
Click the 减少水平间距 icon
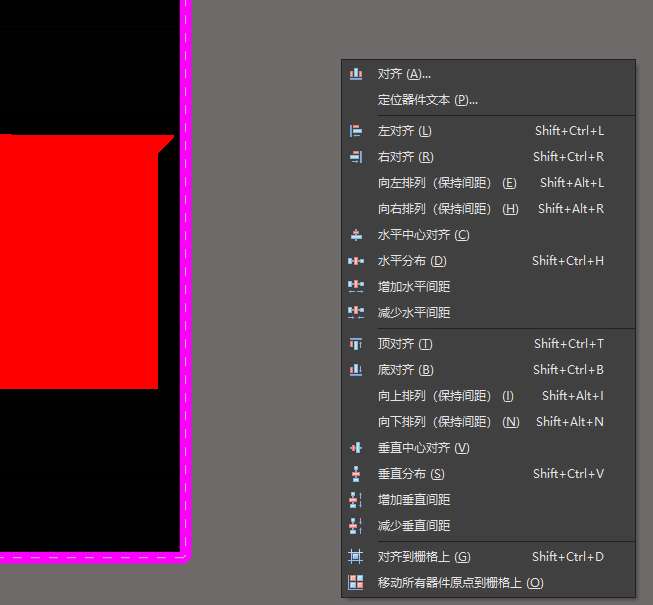click(x=356, y=312)
